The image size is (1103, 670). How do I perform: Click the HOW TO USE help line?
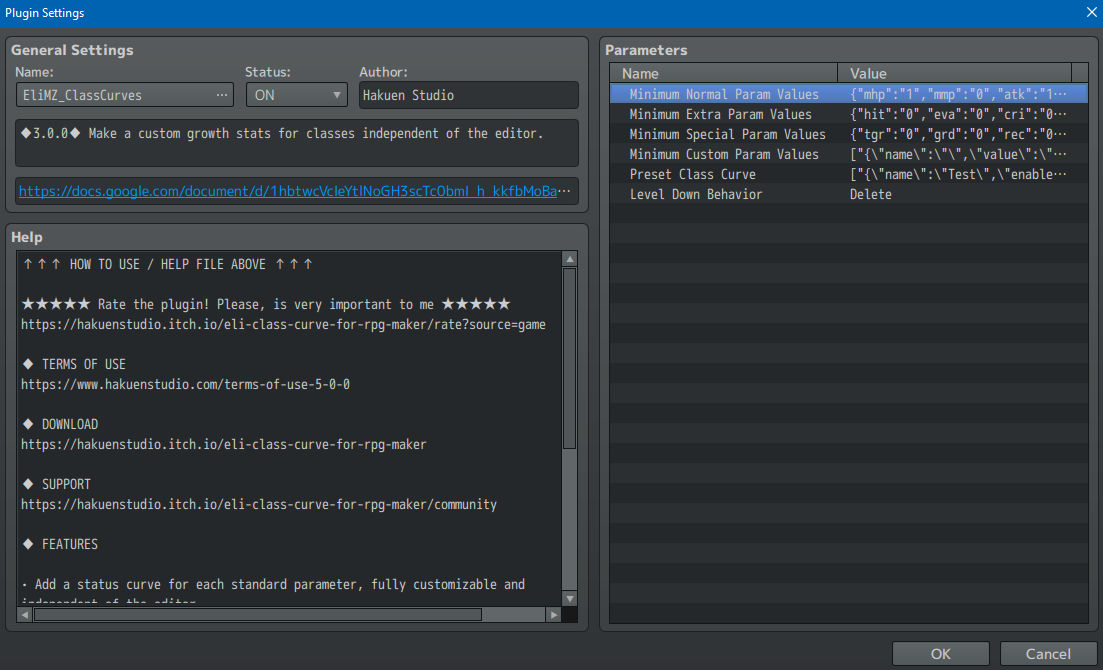click(x=167, y=265)
